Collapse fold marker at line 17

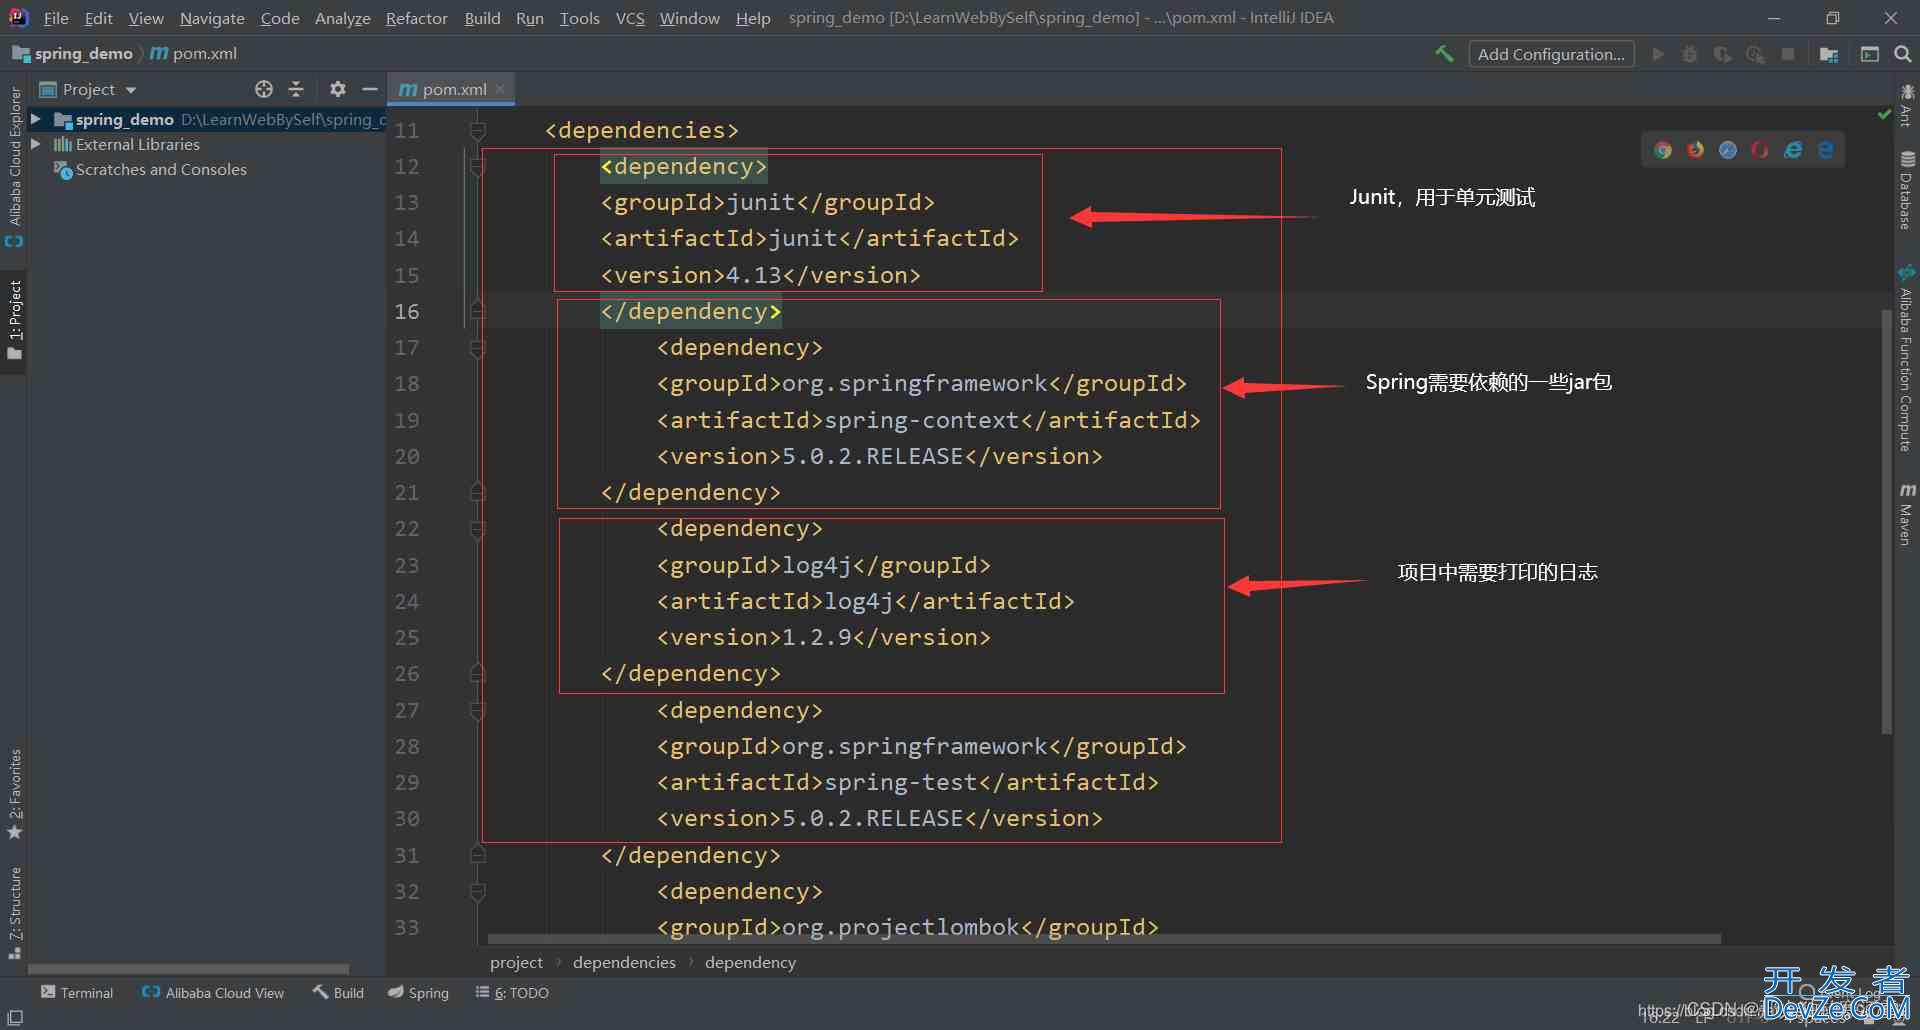477,347
